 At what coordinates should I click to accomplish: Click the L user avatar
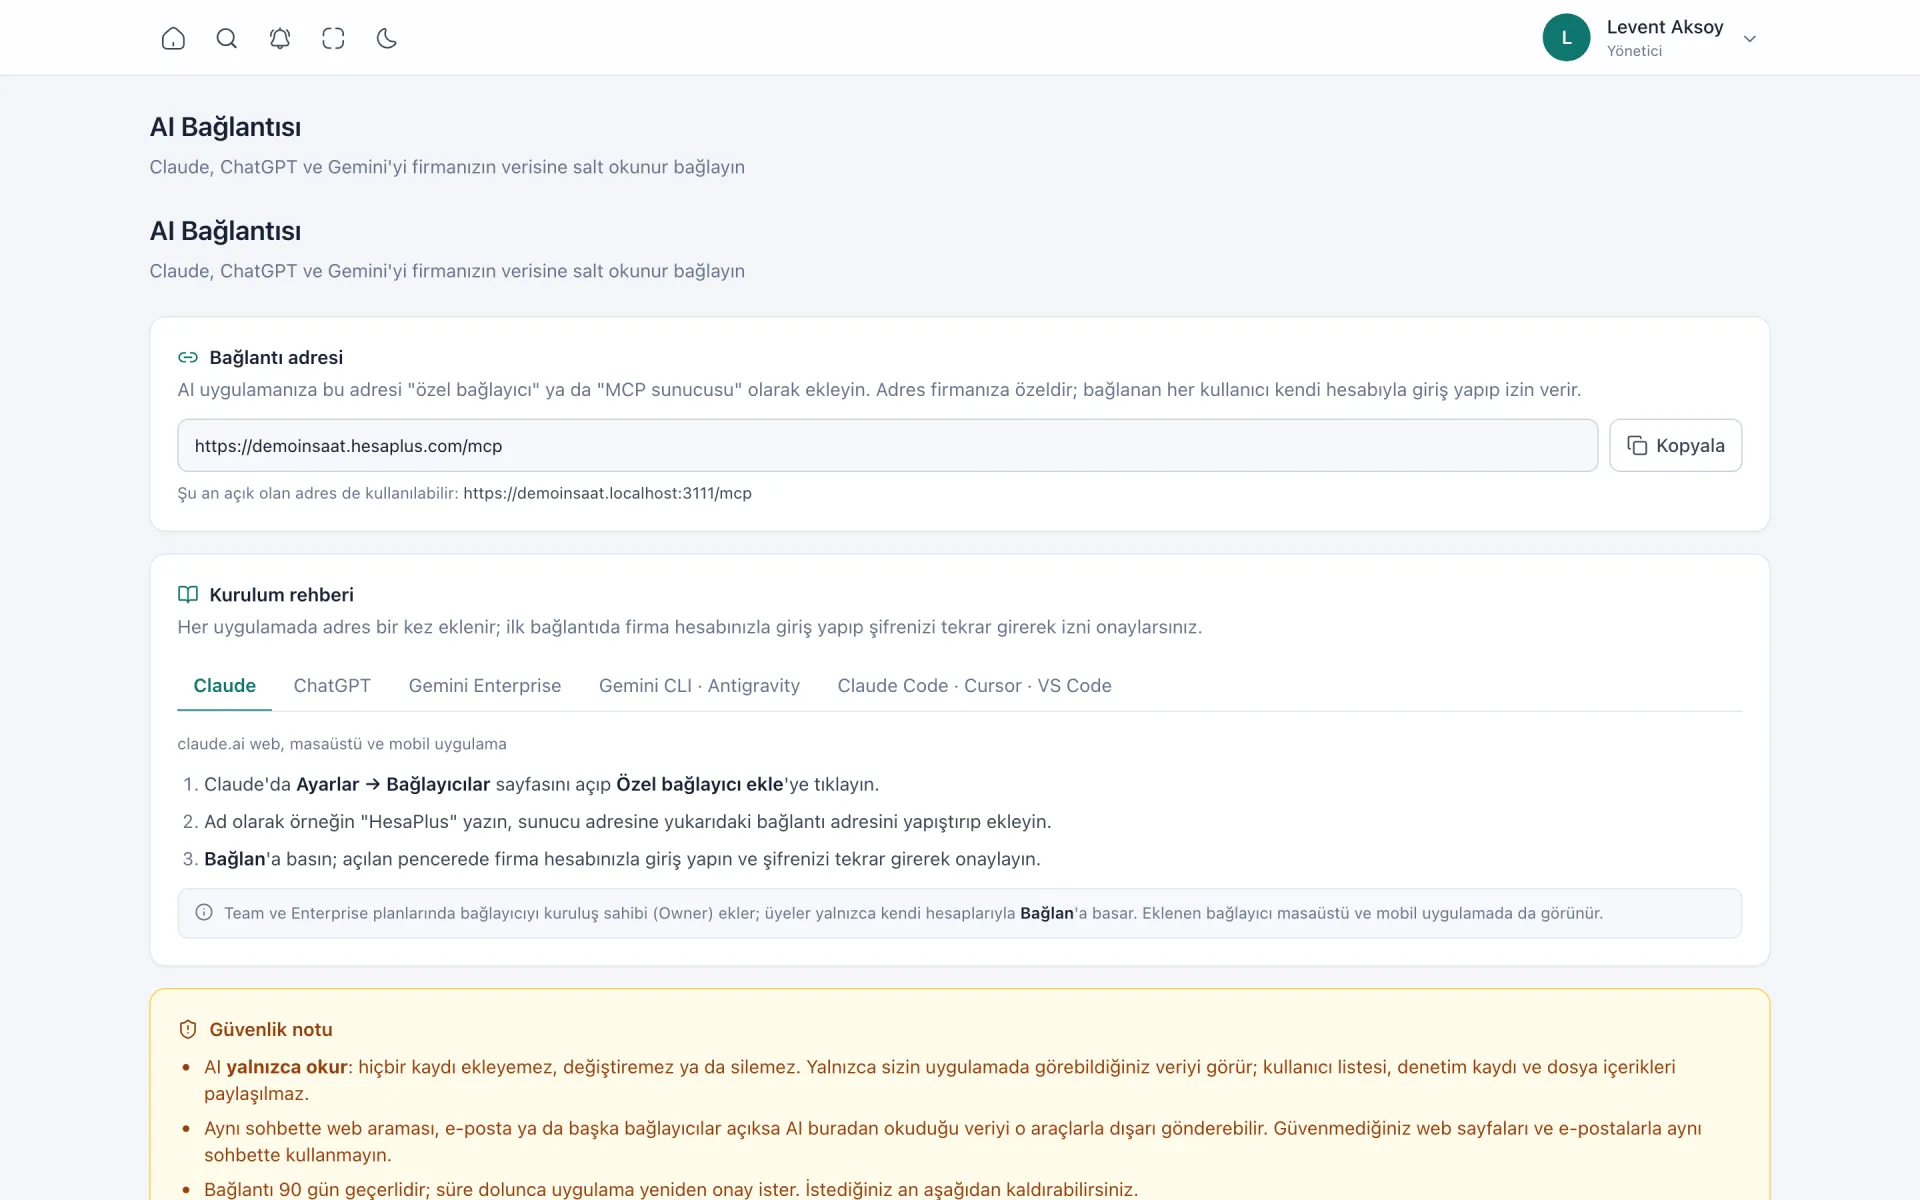coord(1566,37)
